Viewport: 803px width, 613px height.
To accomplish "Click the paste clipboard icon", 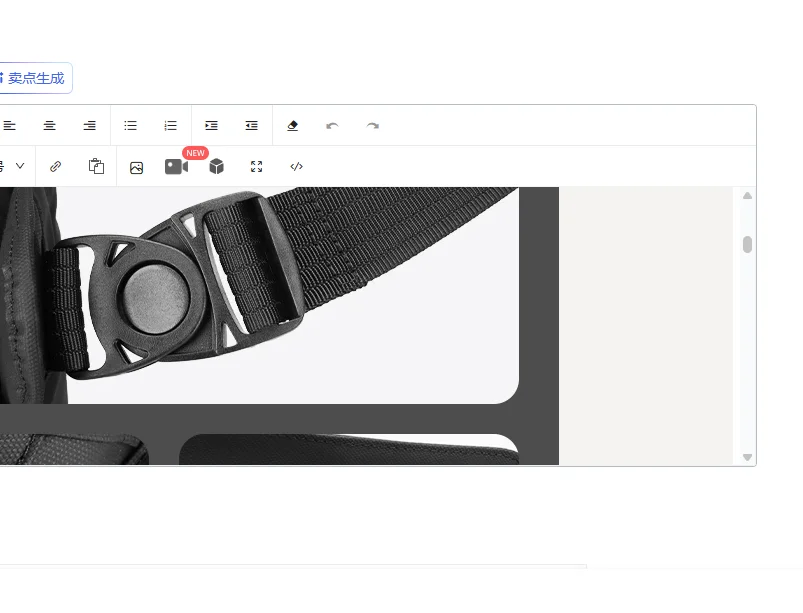I will point(96,166).
